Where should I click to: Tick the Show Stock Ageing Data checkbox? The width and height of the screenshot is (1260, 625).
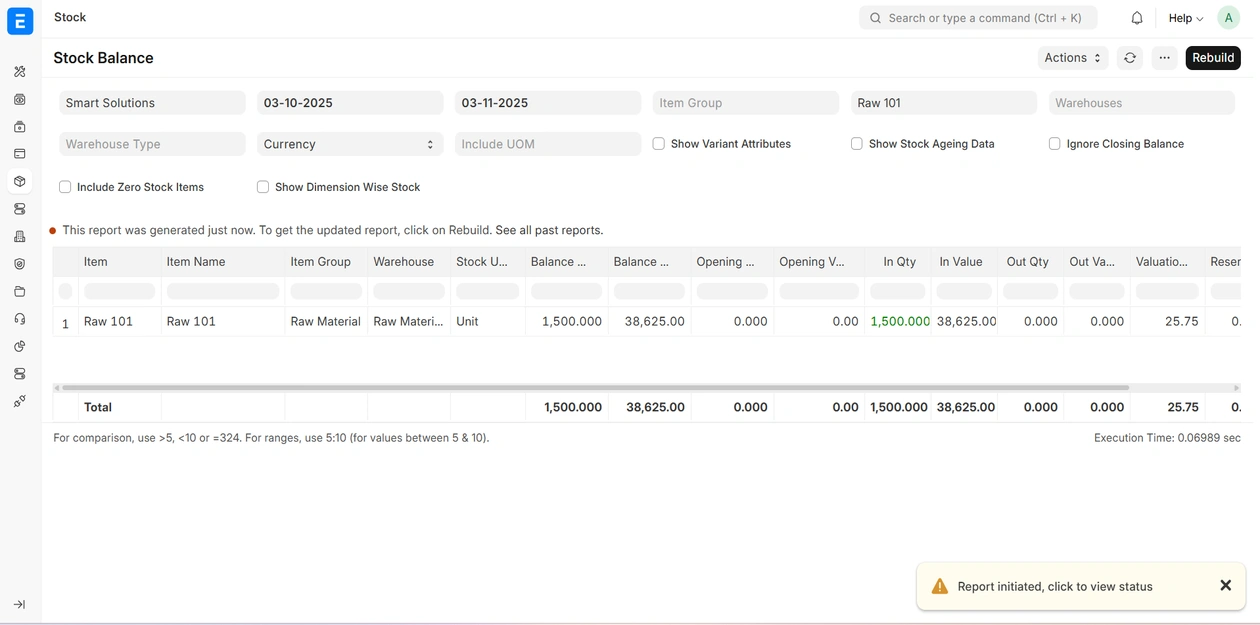(x=857, y=144)
